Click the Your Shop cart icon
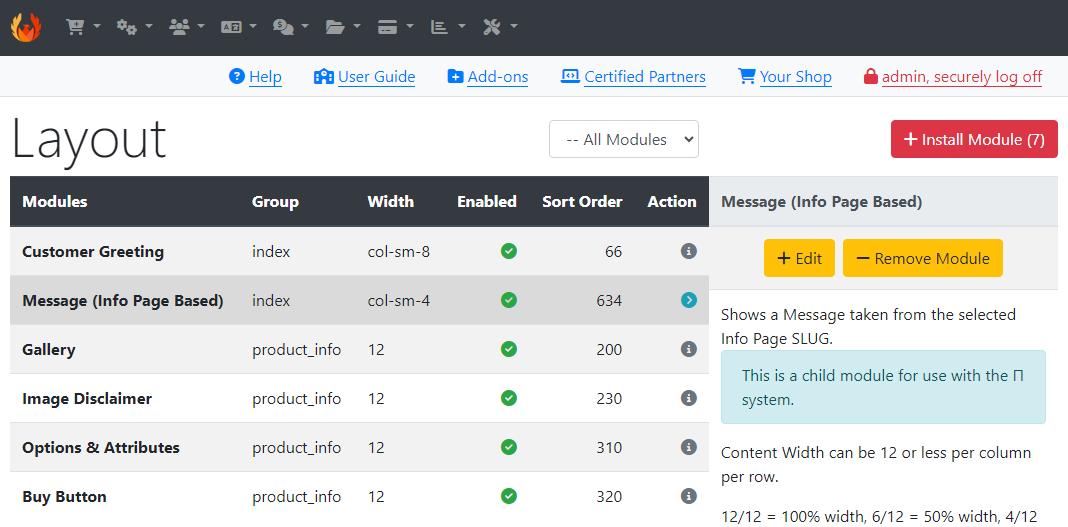This screenshot has height=527, width=1068. [x=747, y=76]
